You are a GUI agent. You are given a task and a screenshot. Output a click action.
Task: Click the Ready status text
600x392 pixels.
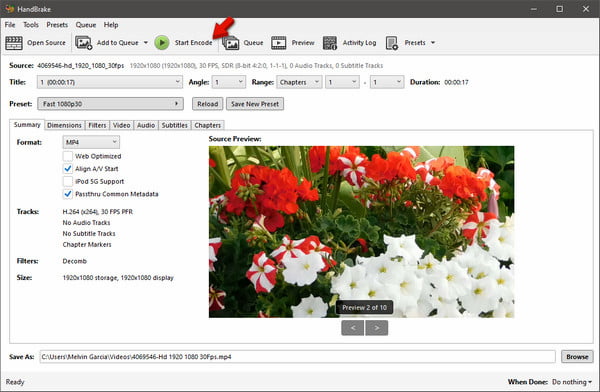(x=15, y=382)
